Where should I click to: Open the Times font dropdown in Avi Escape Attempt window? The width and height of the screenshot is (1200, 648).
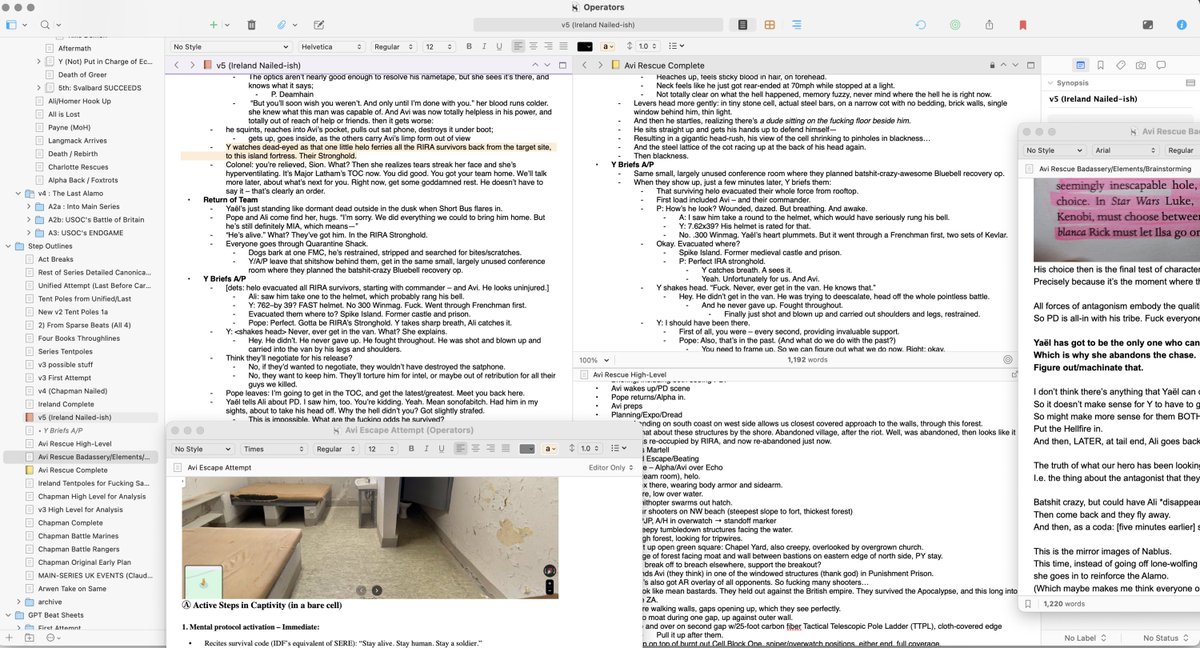tap(276, 449)
